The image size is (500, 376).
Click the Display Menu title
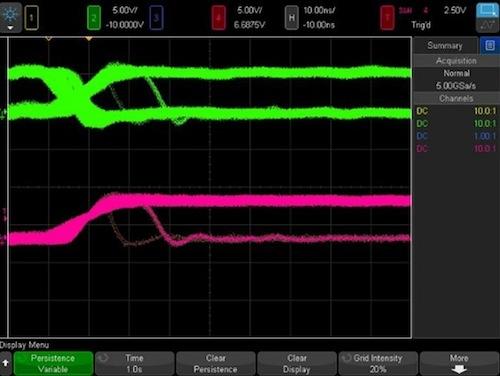25,345
